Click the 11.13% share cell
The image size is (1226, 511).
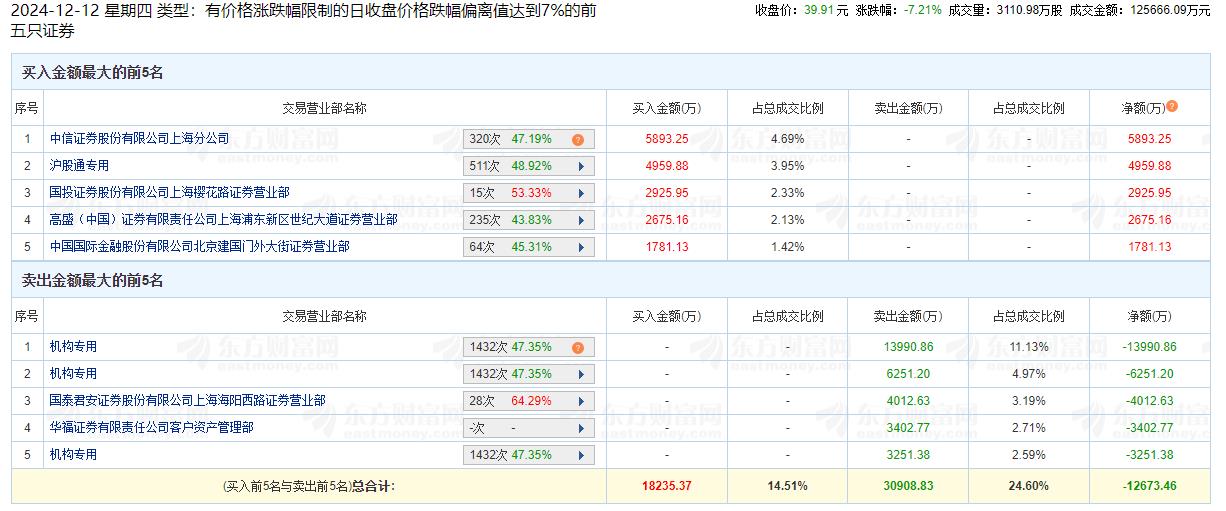(x=1028, y=347)
